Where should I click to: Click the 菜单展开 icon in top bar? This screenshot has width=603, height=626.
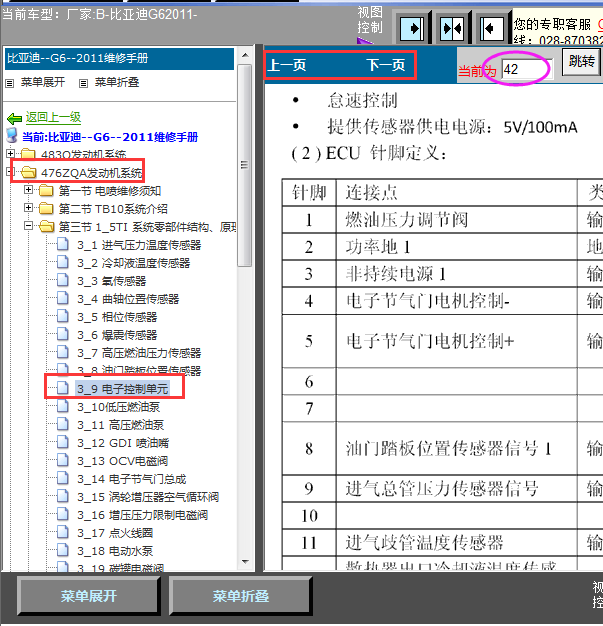pos(10,83)
